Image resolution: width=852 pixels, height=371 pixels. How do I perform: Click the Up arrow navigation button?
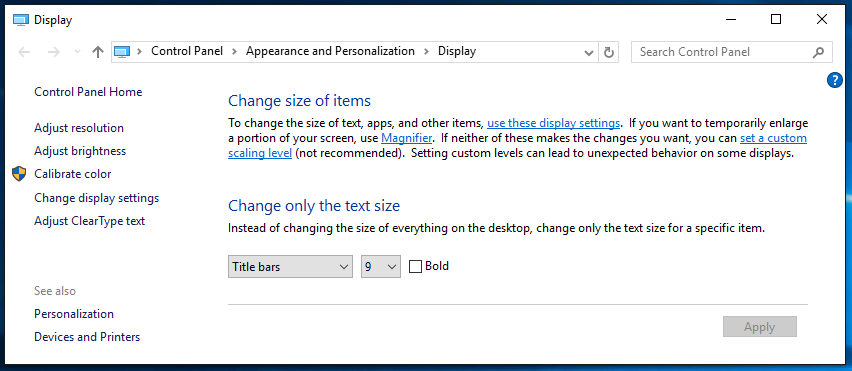(98, 52)
